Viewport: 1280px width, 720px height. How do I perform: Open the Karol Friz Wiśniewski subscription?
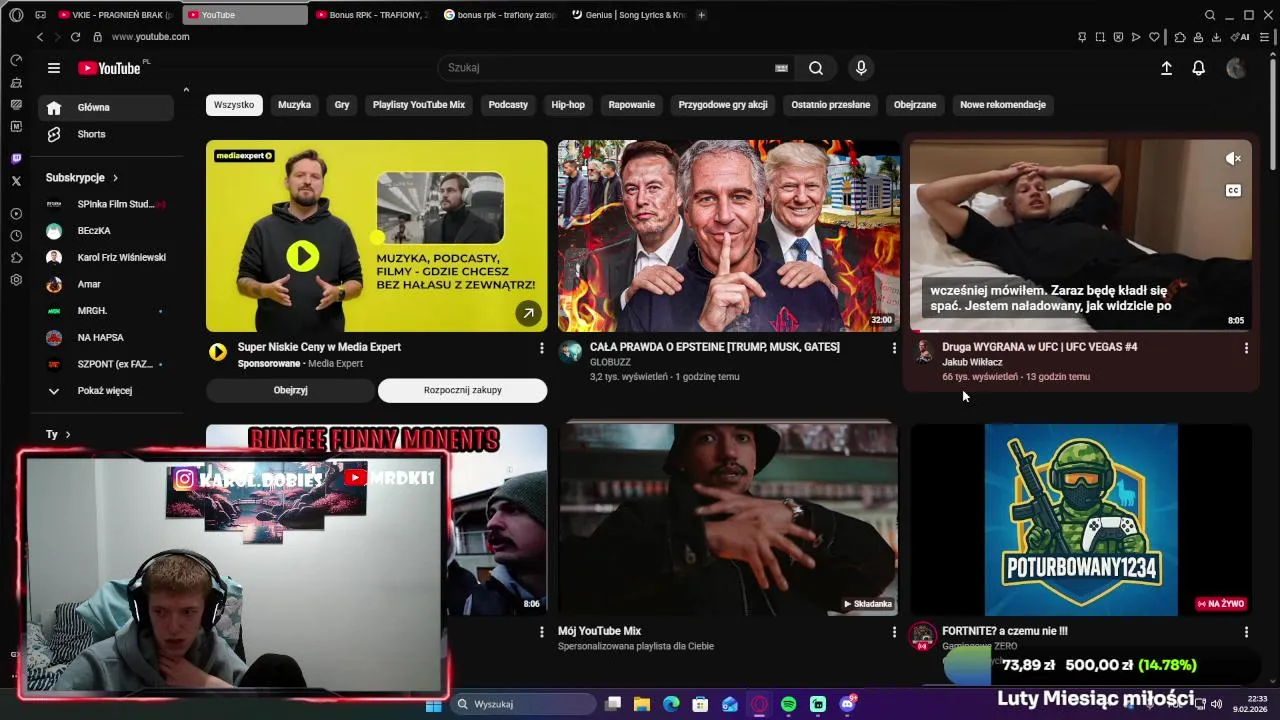(107, 257)
